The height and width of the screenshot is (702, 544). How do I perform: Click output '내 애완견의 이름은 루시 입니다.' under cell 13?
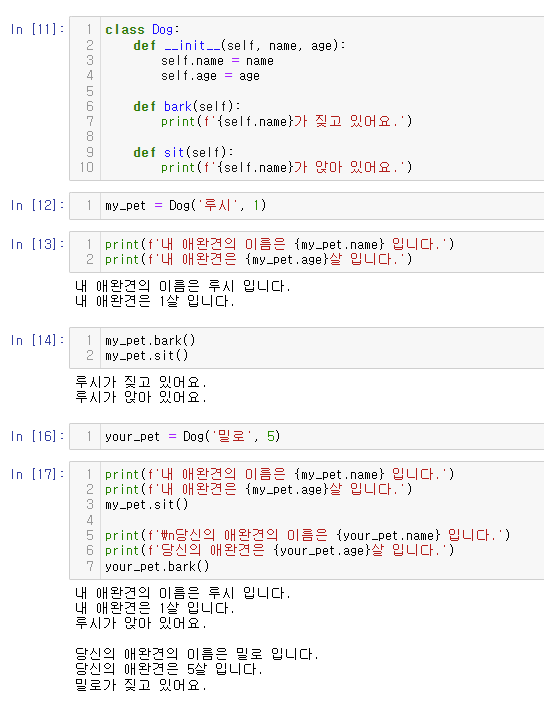pyautogui.click(x=183, y=286)
